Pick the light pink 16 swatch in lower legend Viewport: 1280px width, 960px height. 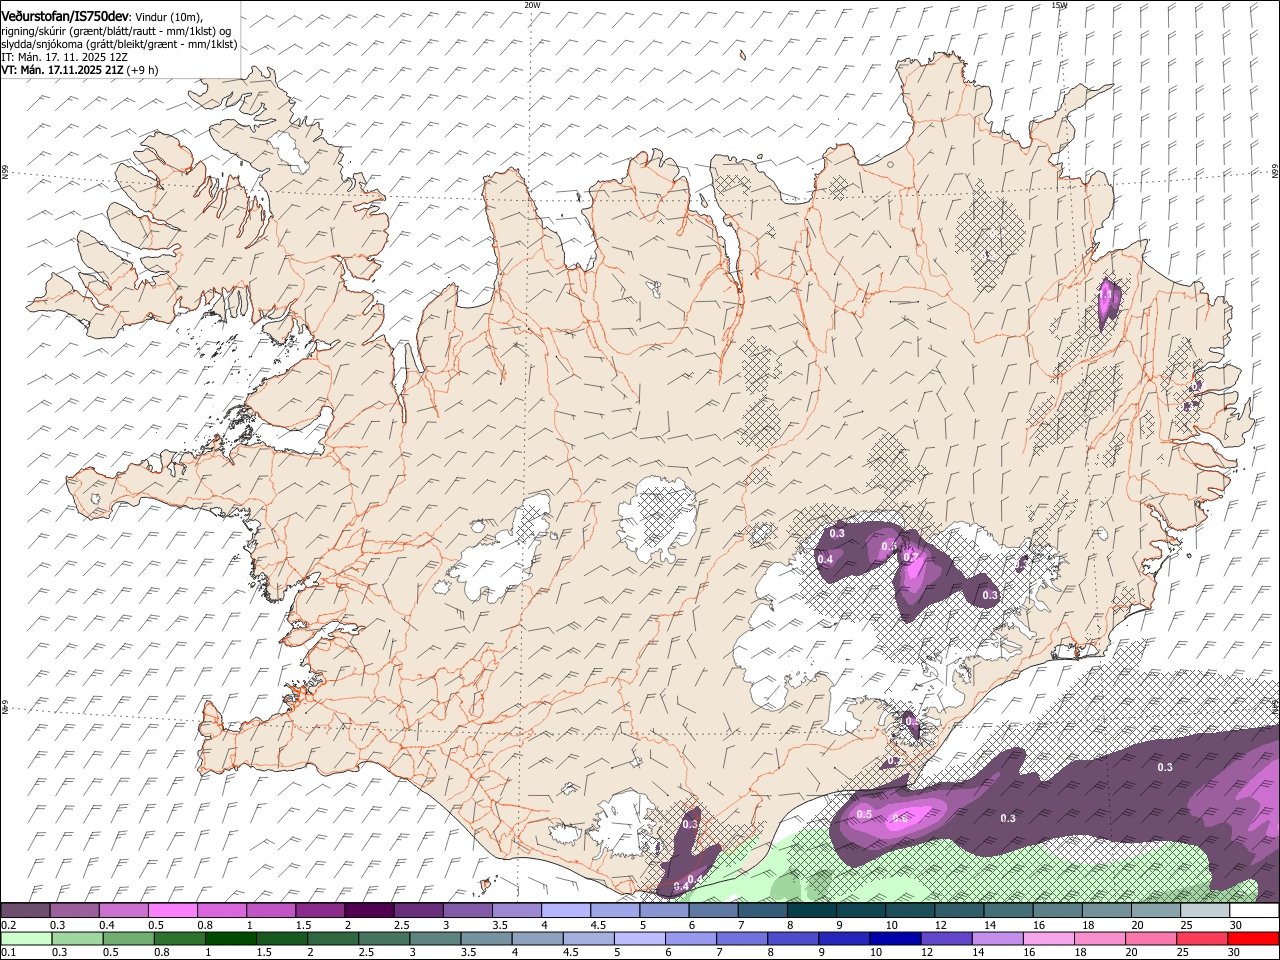tap(1048, 938)
